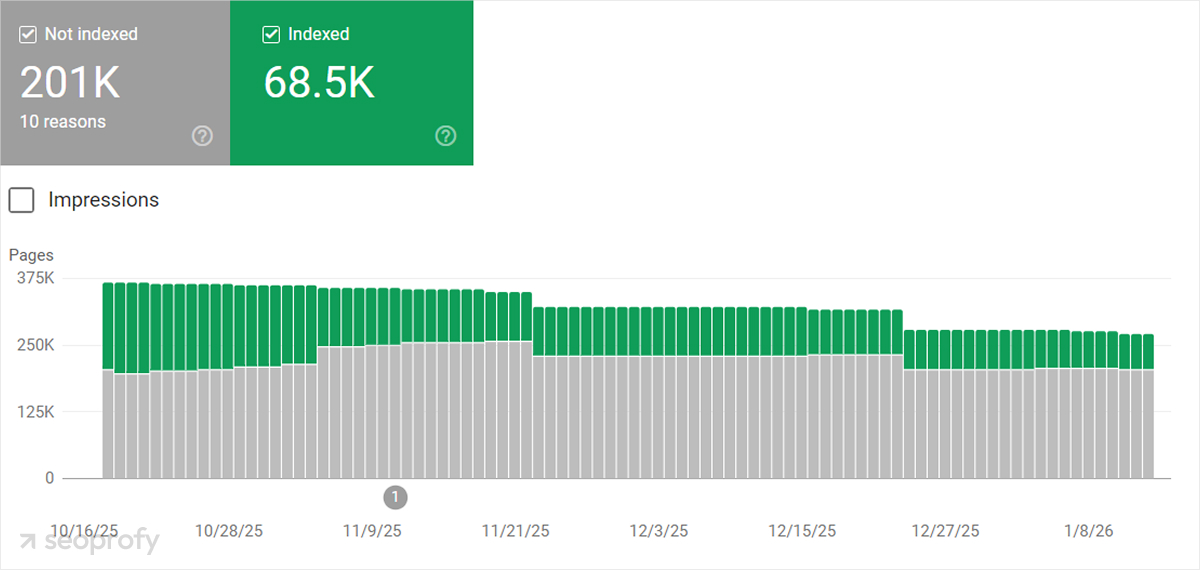Image resolution: width=1200 pixels, height=570 pixels.
Task: Click the 11/21/25 date axis label
Action: click(x=514, y=530)
